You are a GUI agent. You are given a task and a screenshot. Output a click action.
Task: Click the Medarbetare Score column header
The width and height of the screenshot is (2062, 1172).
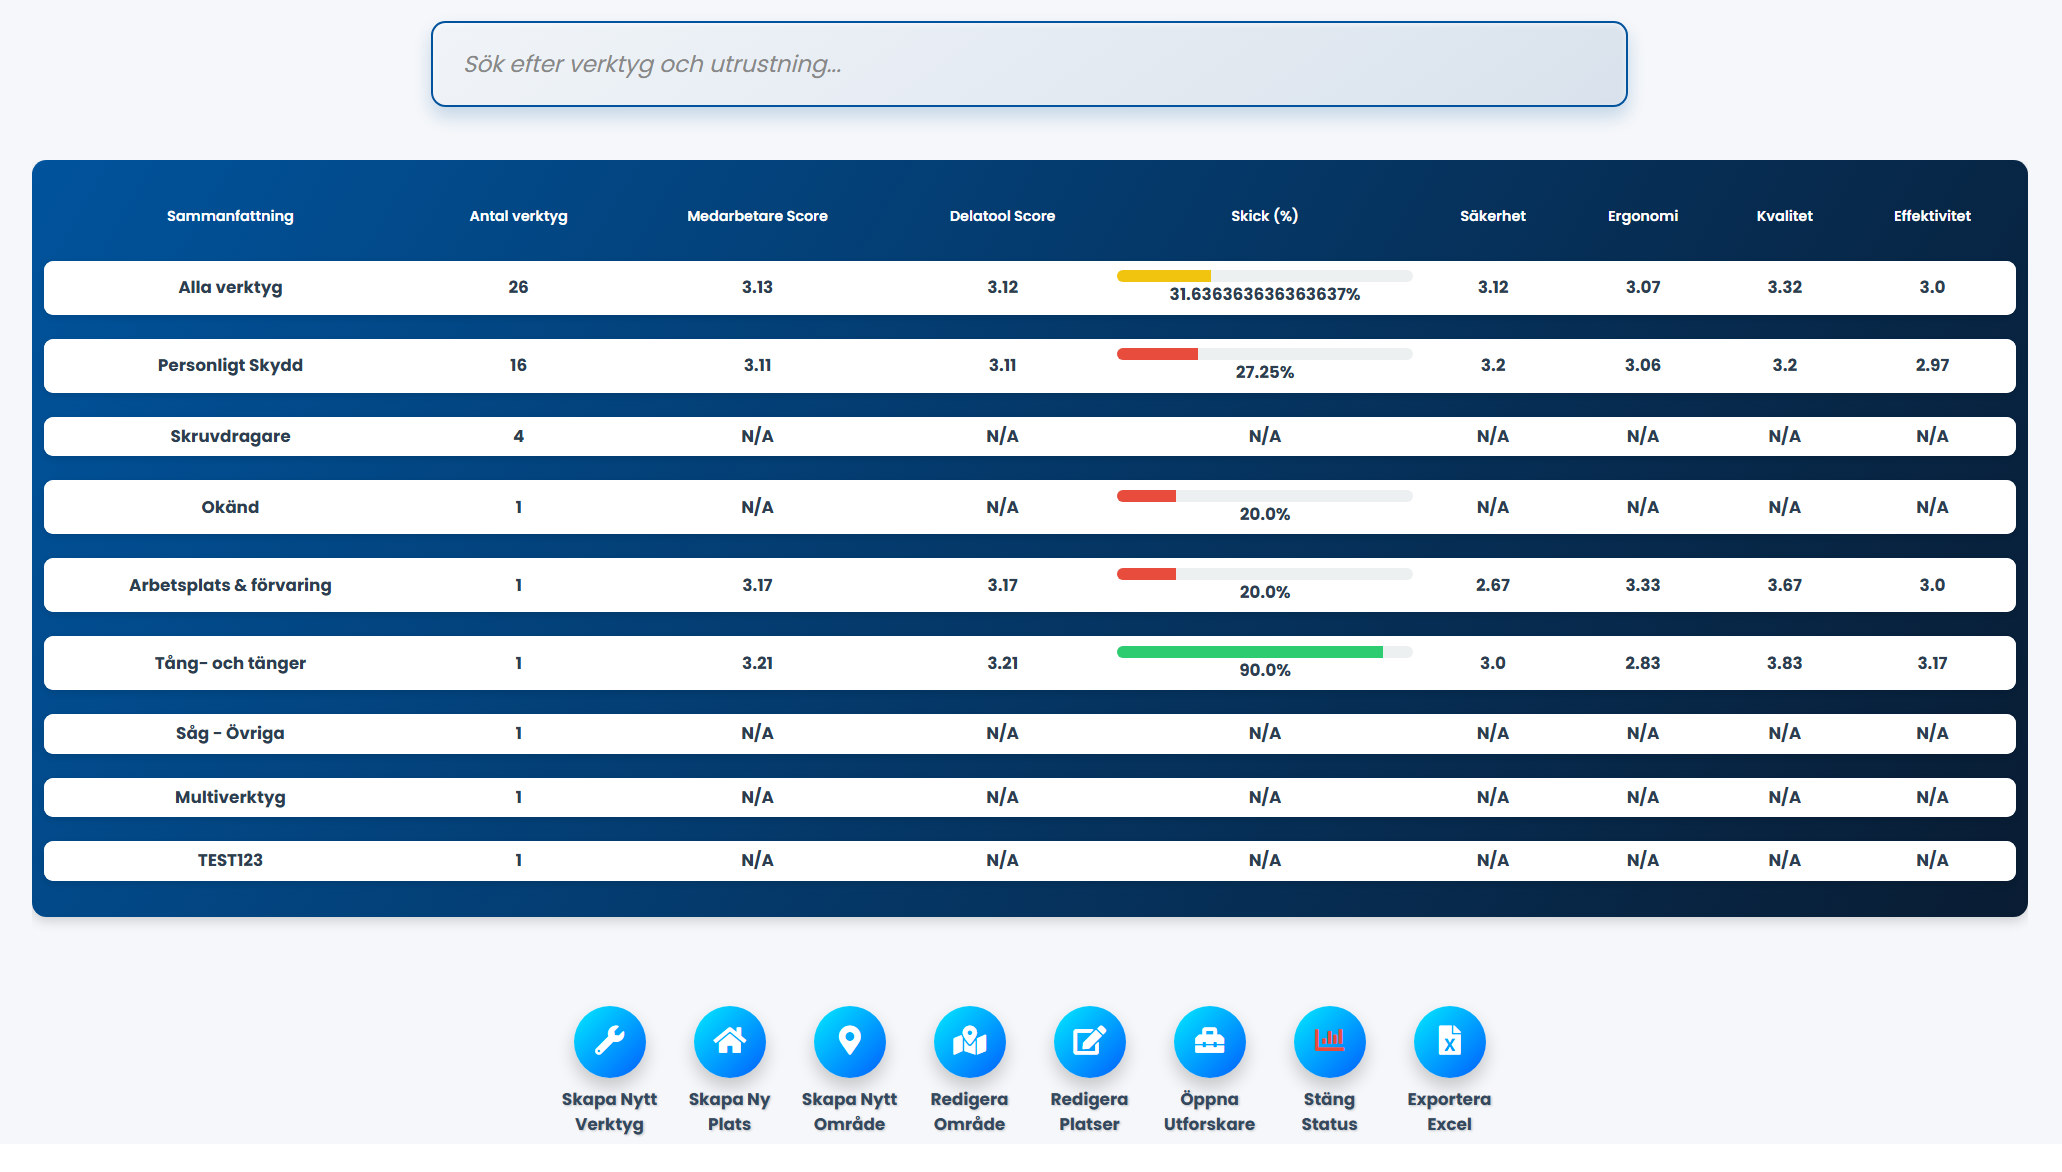point(757,216)
